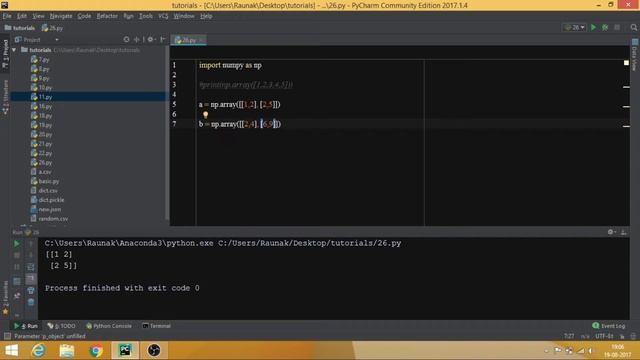Click the grayed-out stop button in top toolbar
This screenshot has width=640, height=360.
(617, 27)
